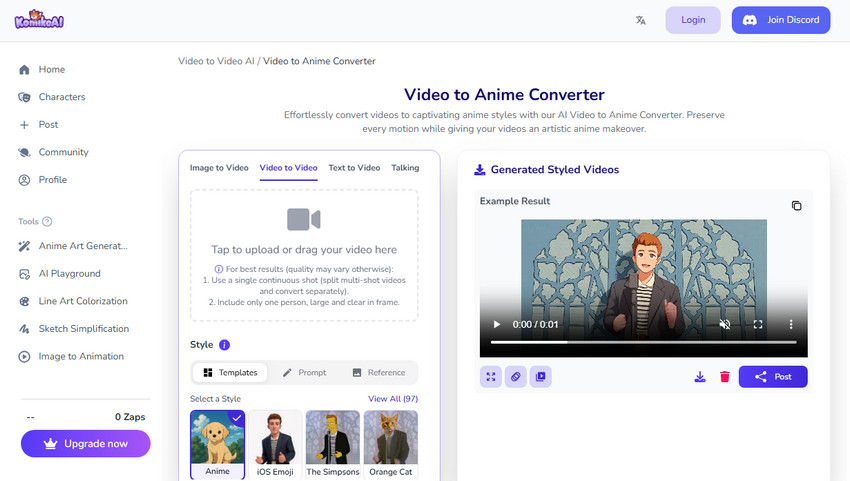The width and height of the screenshot is (850, 481).
Task: Switch to the Image to Video tab
Action: tap(219, 168)
